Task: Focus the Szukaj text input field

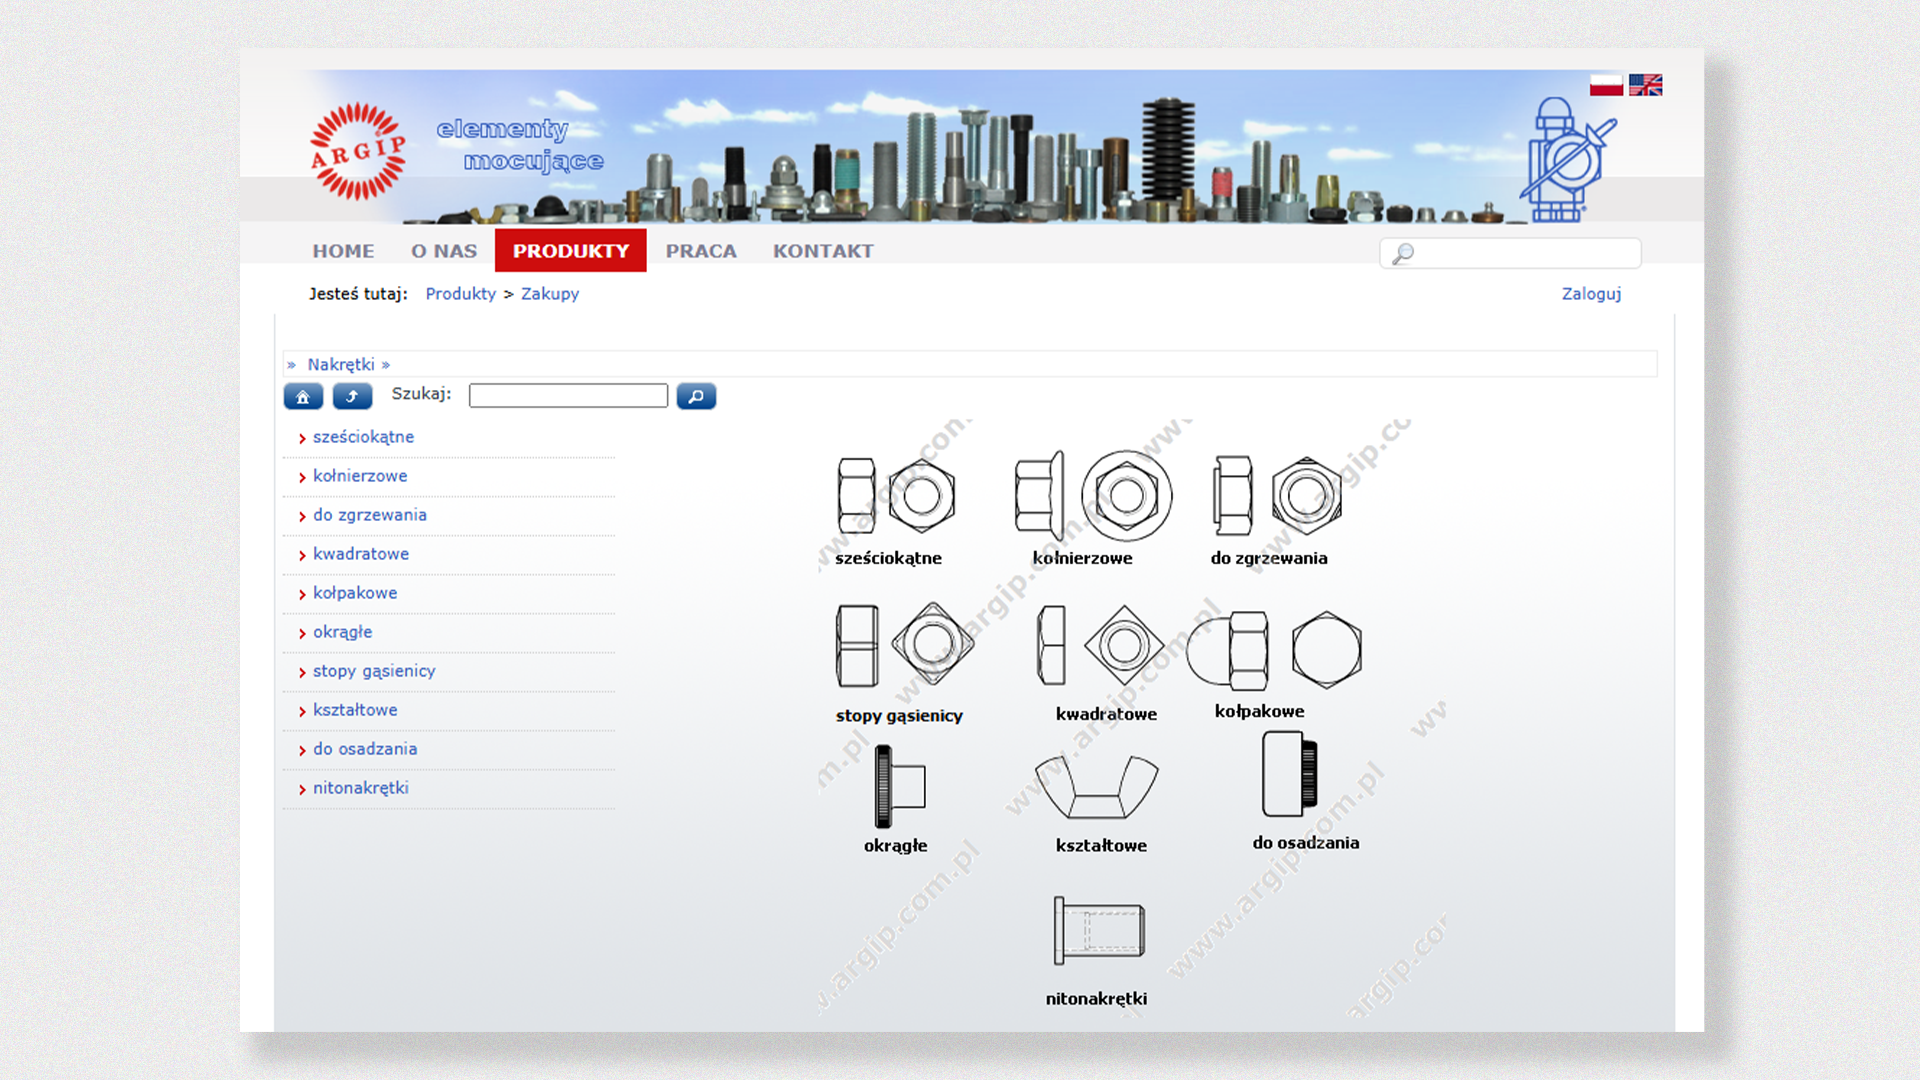Action: pos(568,396)
